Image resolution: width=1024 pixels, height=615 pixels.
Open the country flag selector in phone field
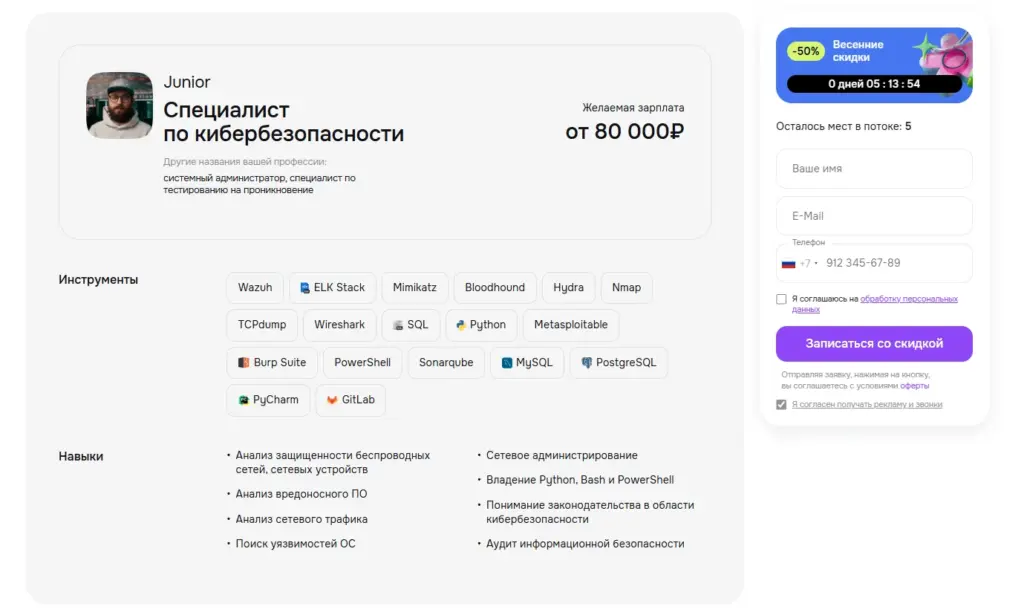point(789,262)
